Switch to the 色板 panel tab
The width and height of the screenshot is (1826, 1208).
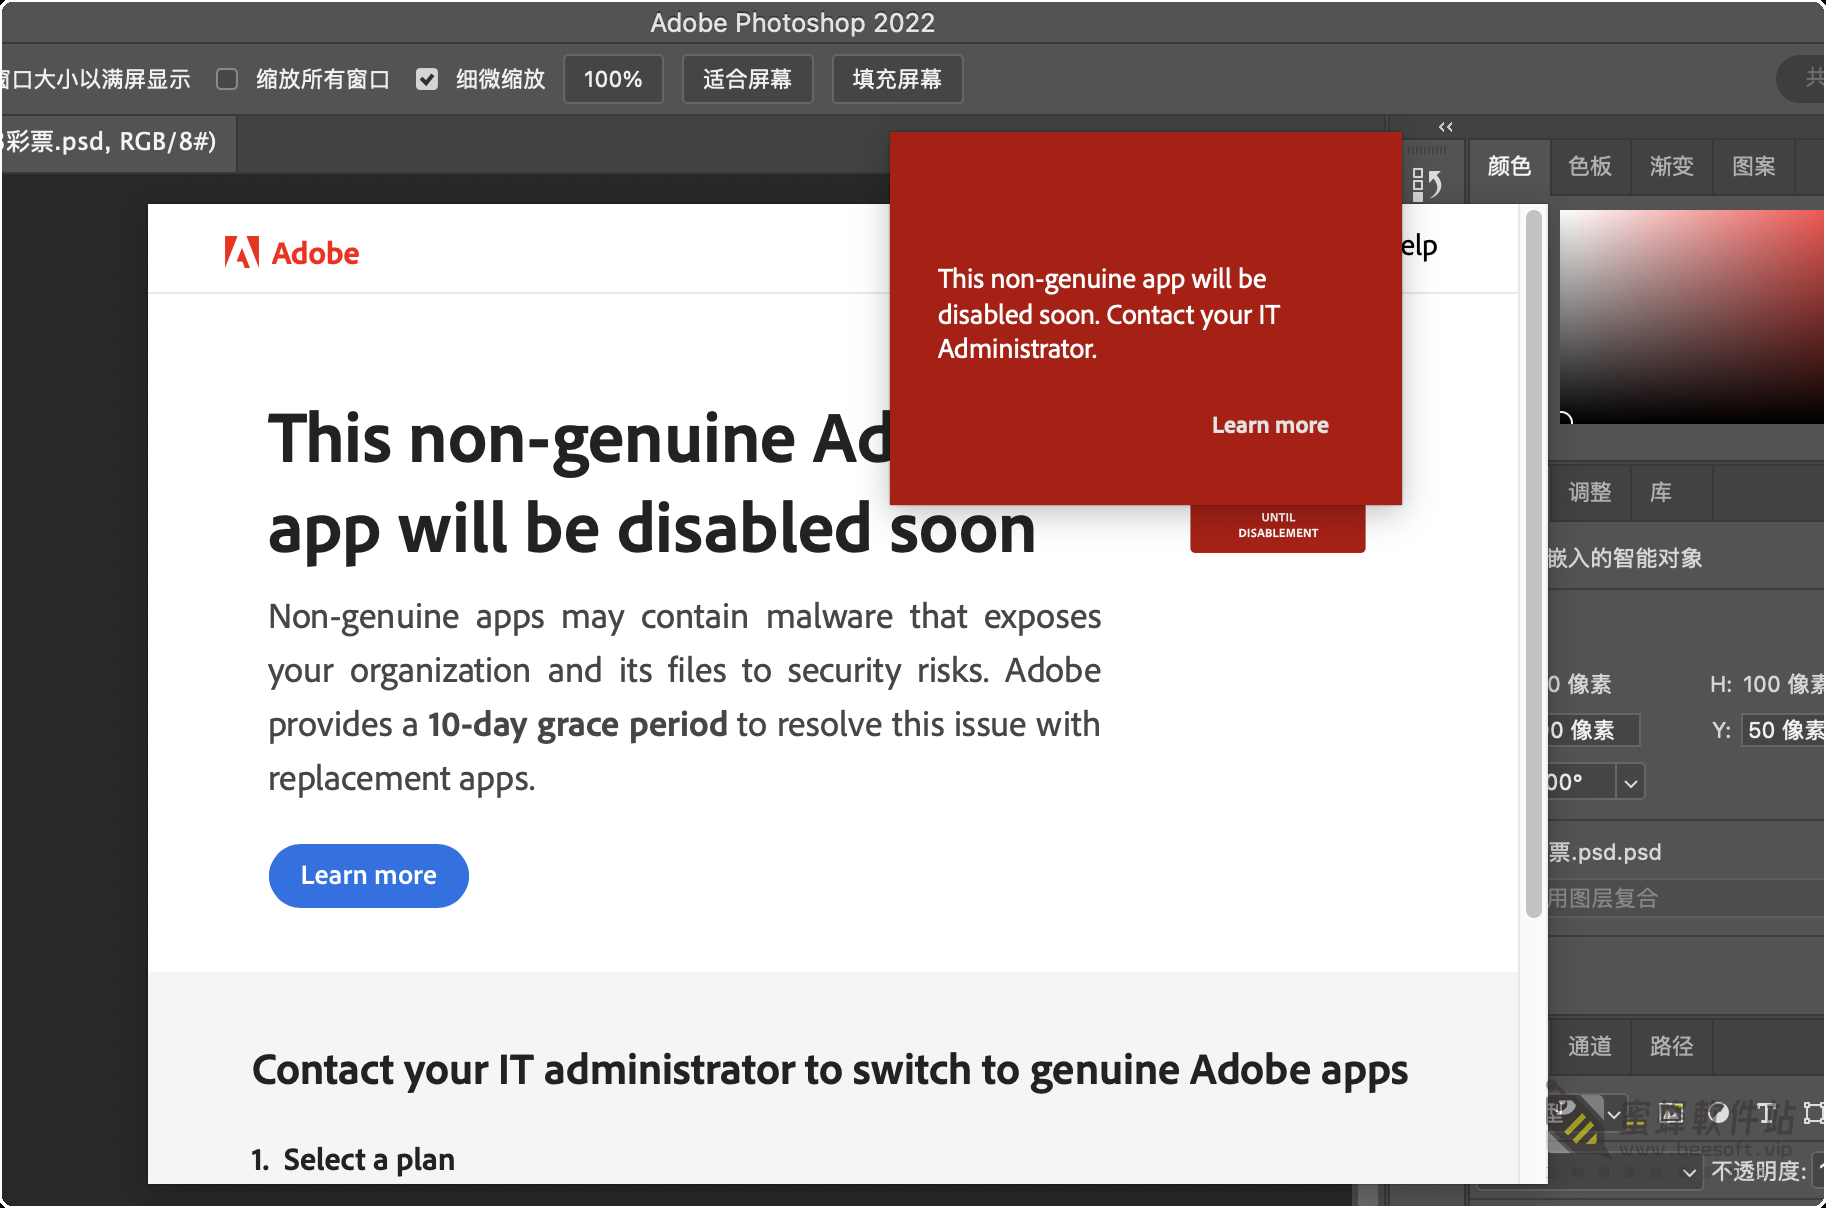[1590, 166]
